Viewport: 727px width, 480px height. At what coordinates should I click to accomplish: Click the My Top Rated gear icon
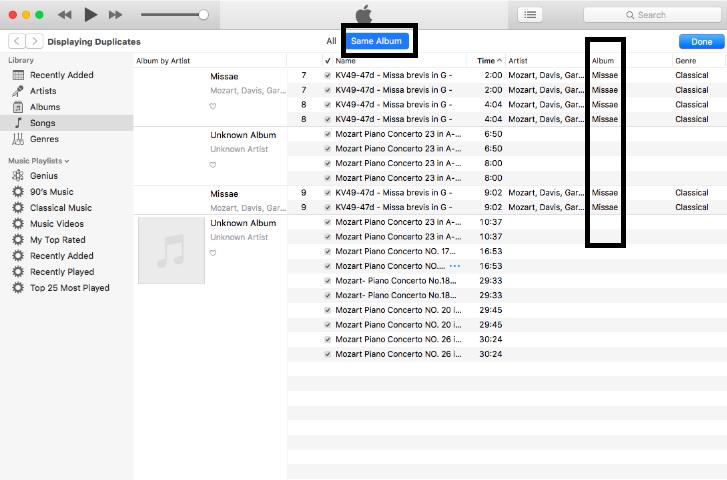point(18,240)
